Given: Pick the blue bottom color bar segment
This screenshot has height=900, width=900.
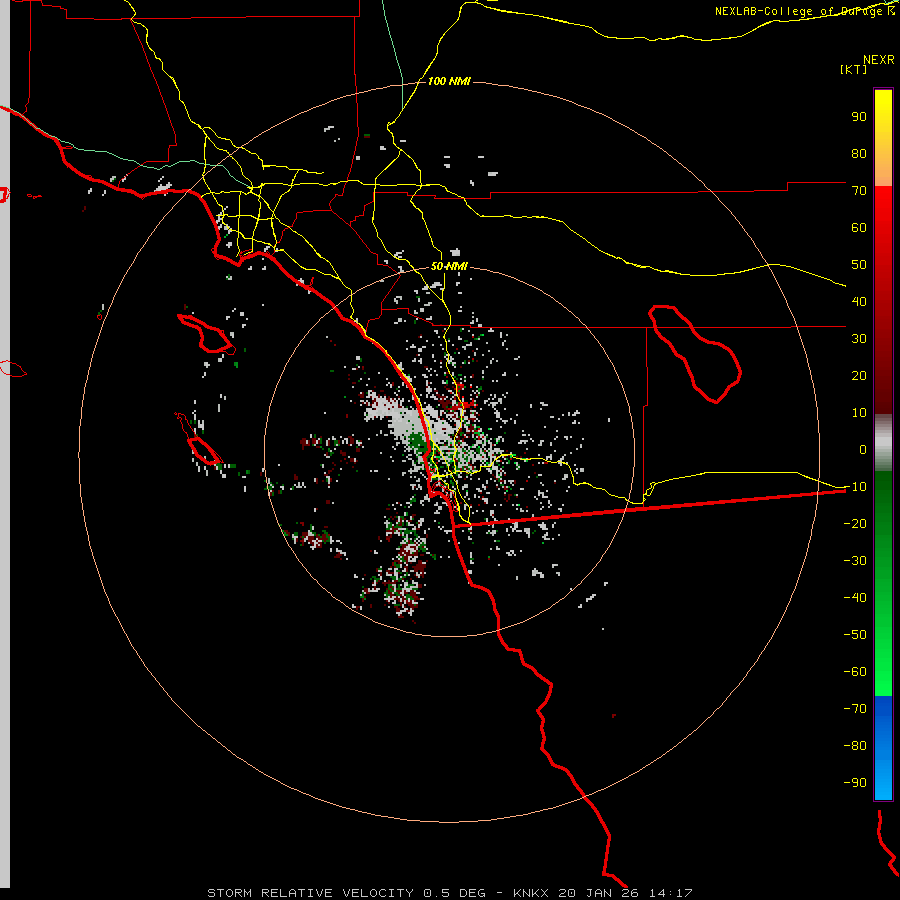Looking at the screenshot, I should pos(883,748).
